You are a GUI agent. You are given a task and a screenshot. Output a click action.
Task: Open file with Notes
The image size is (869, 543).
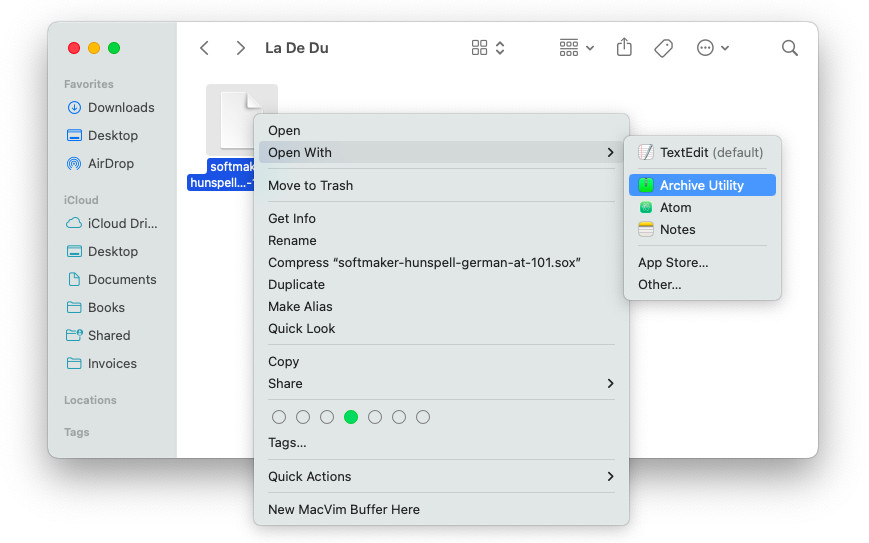coord(702,229)
